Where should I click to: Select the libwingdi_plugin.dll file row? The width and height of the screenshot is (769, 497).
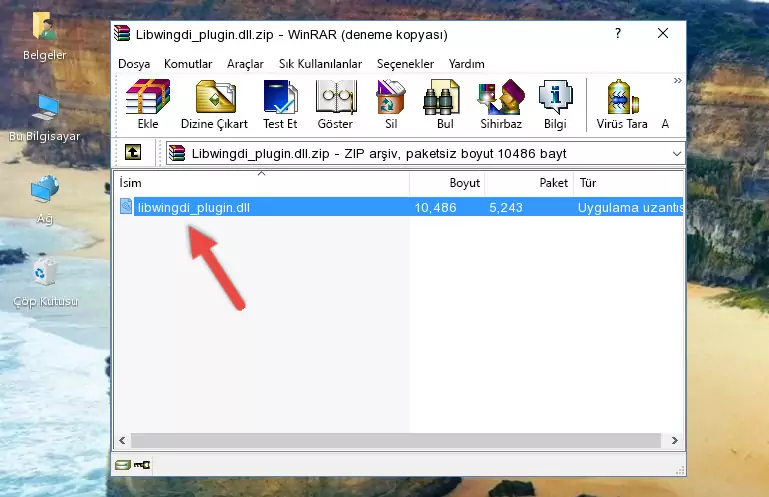point(399,207)
